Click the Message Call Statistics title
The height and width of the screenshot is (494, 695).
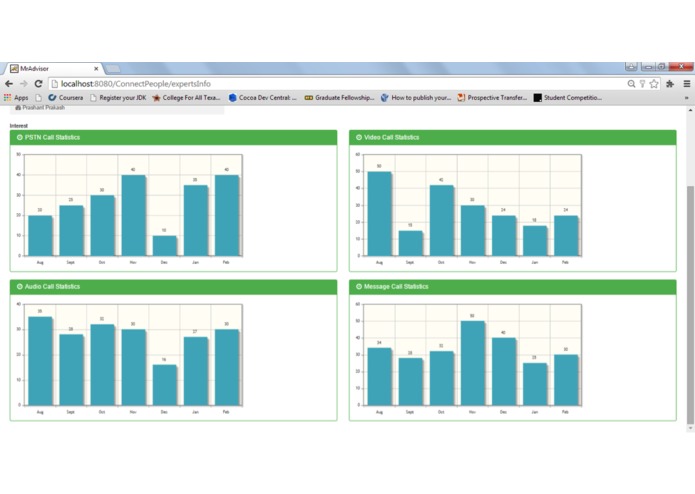[396, 287]
